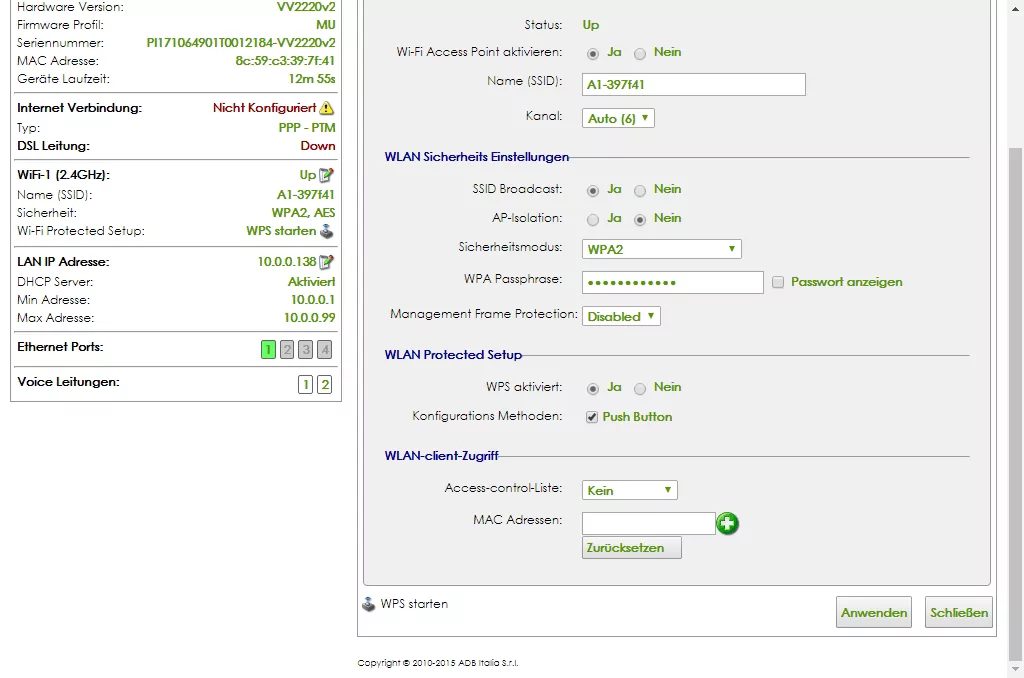
Task: Open the Kanal dropdown
Action: click(x=618, y=118)
